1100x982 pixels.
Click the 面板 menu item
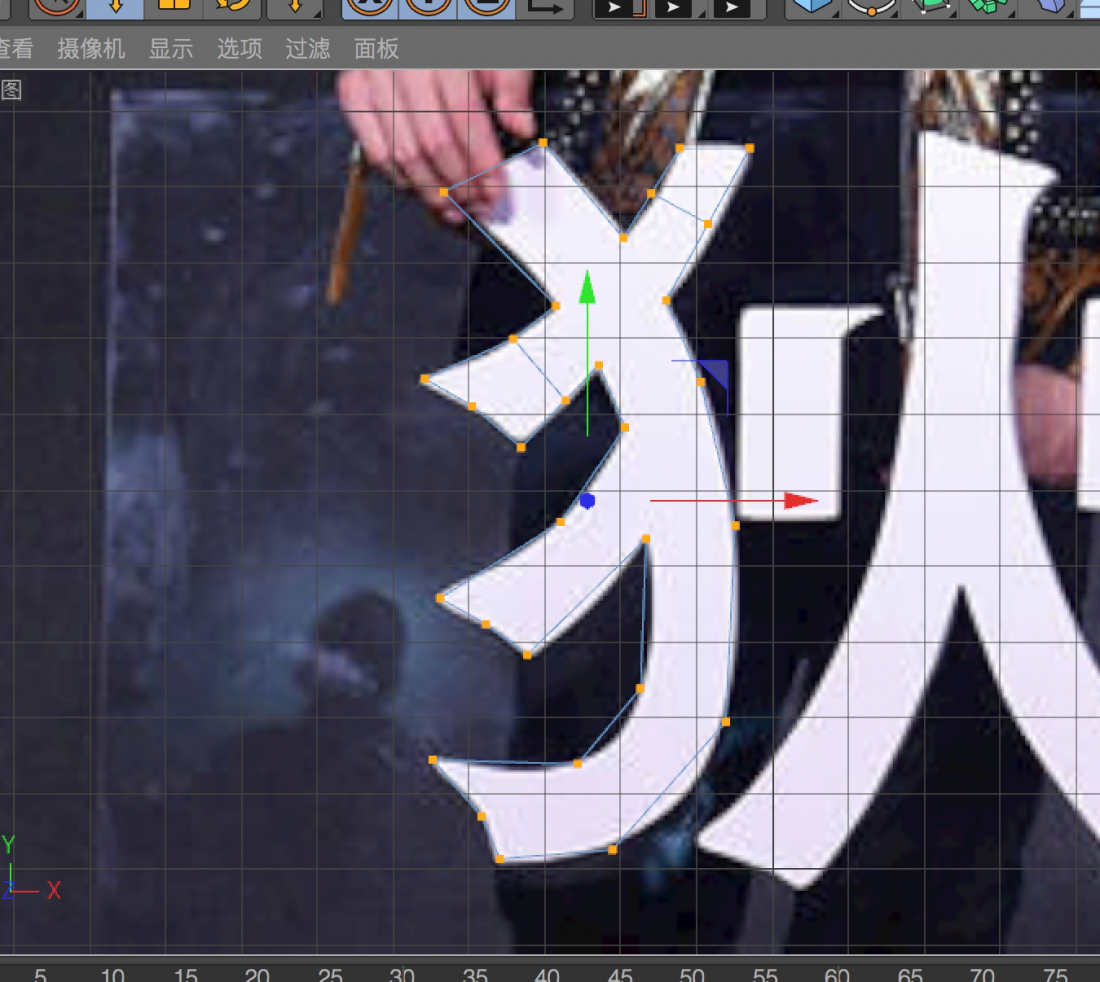point(377,49)
